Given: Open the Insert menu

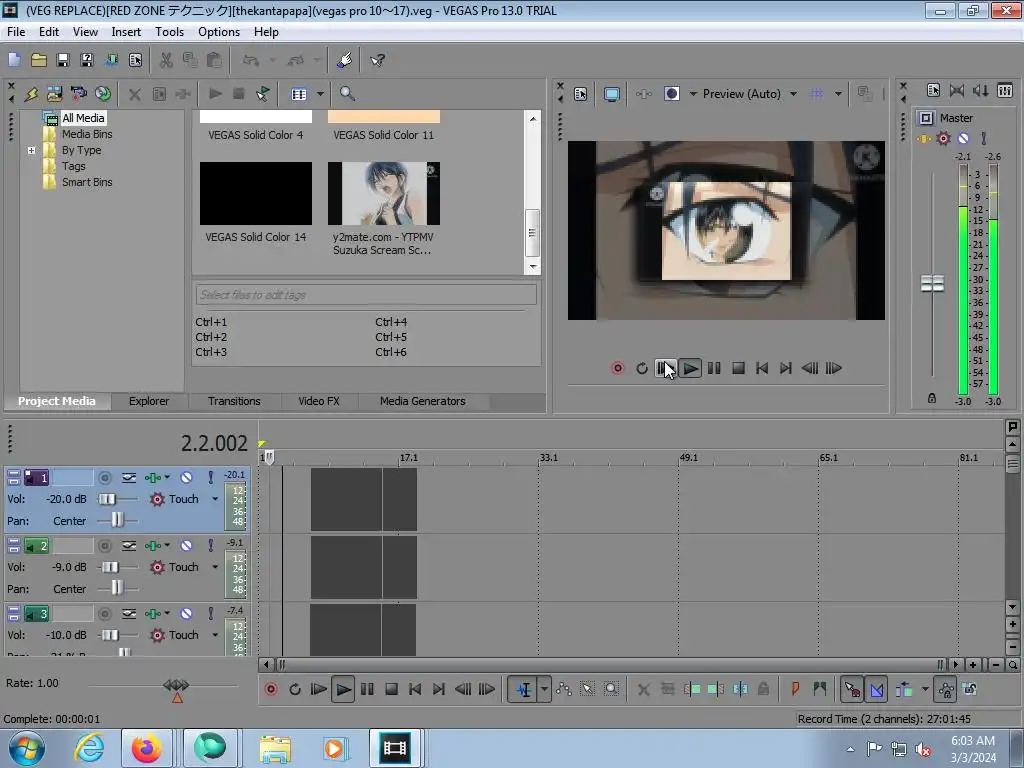Looking at the screenshot, I should tap(126, 32).
